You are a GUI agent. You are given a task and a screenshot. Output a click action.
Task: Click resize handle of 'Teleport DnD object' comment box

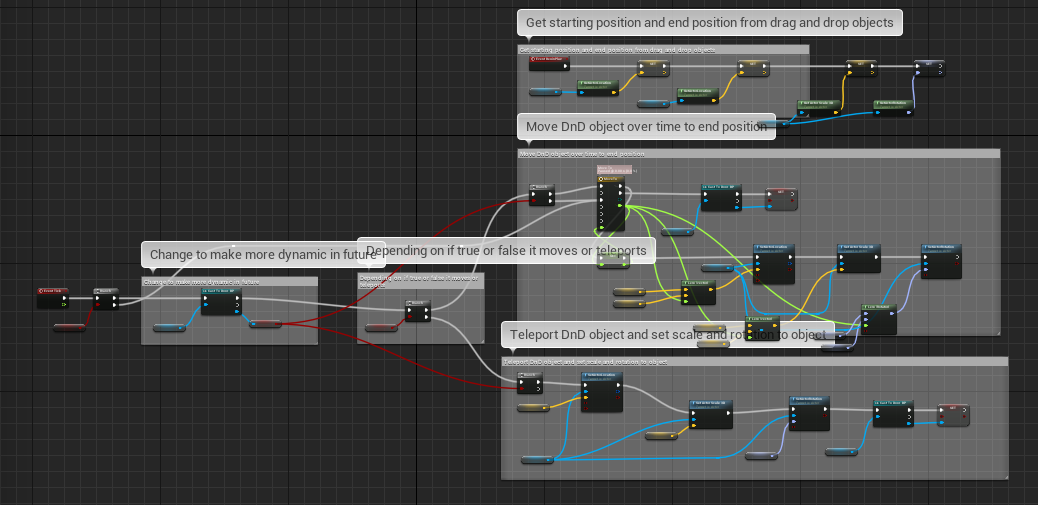pos(1004,475)
